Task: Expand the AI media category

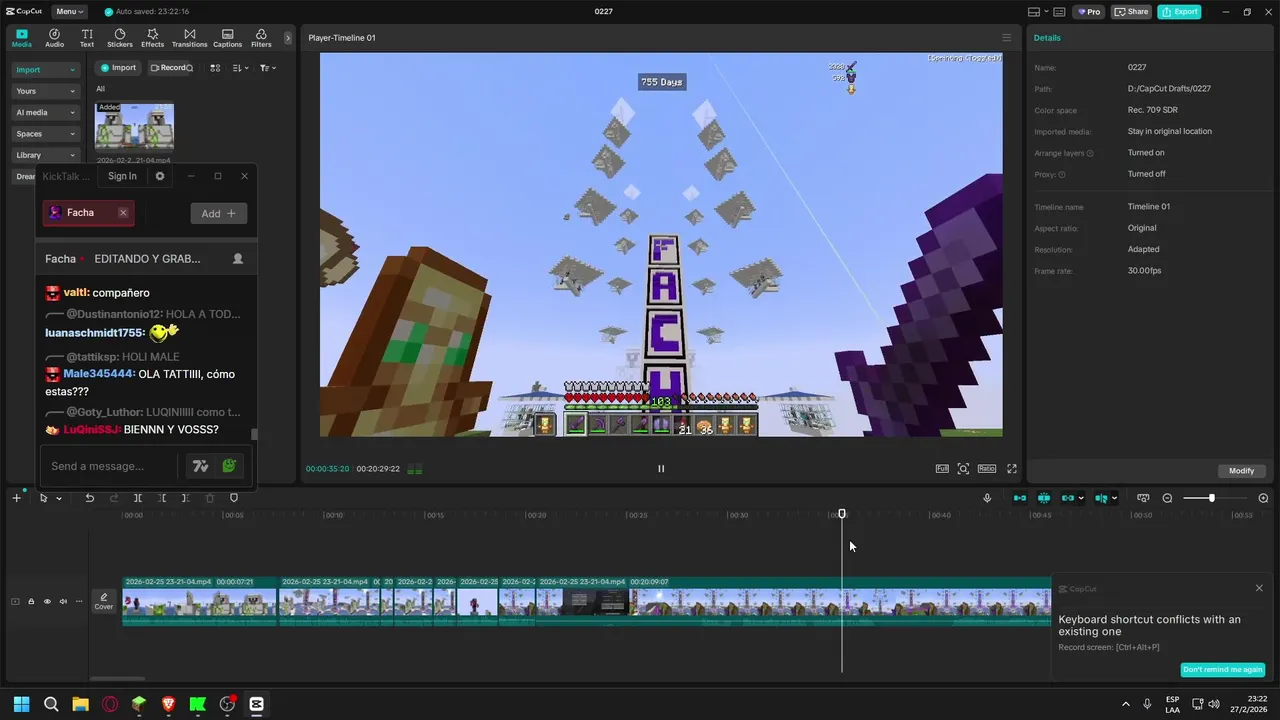Action: pyautogui.click(x=45, y=112)
